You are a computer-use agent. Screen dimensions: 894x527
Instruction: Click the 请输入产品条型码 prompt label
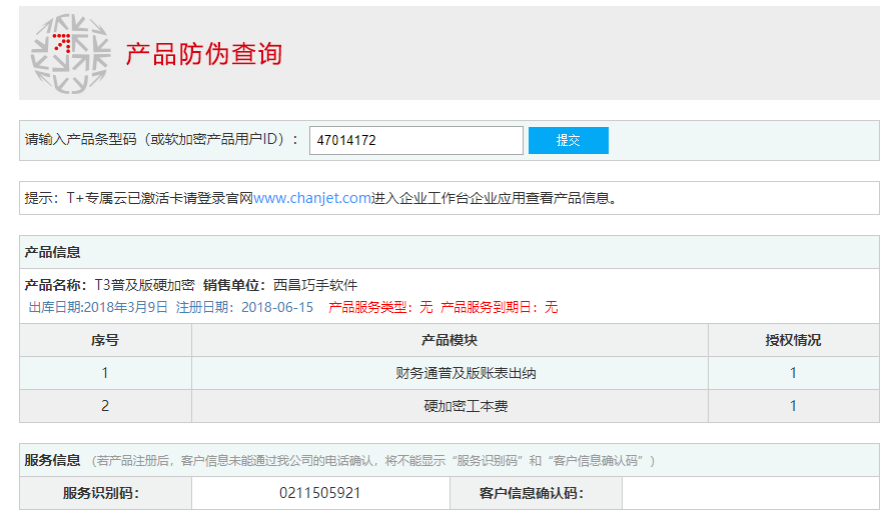[161, 140]
